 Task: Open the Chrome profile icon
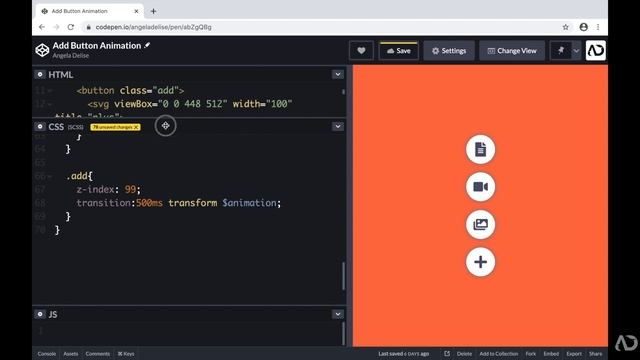584,27
